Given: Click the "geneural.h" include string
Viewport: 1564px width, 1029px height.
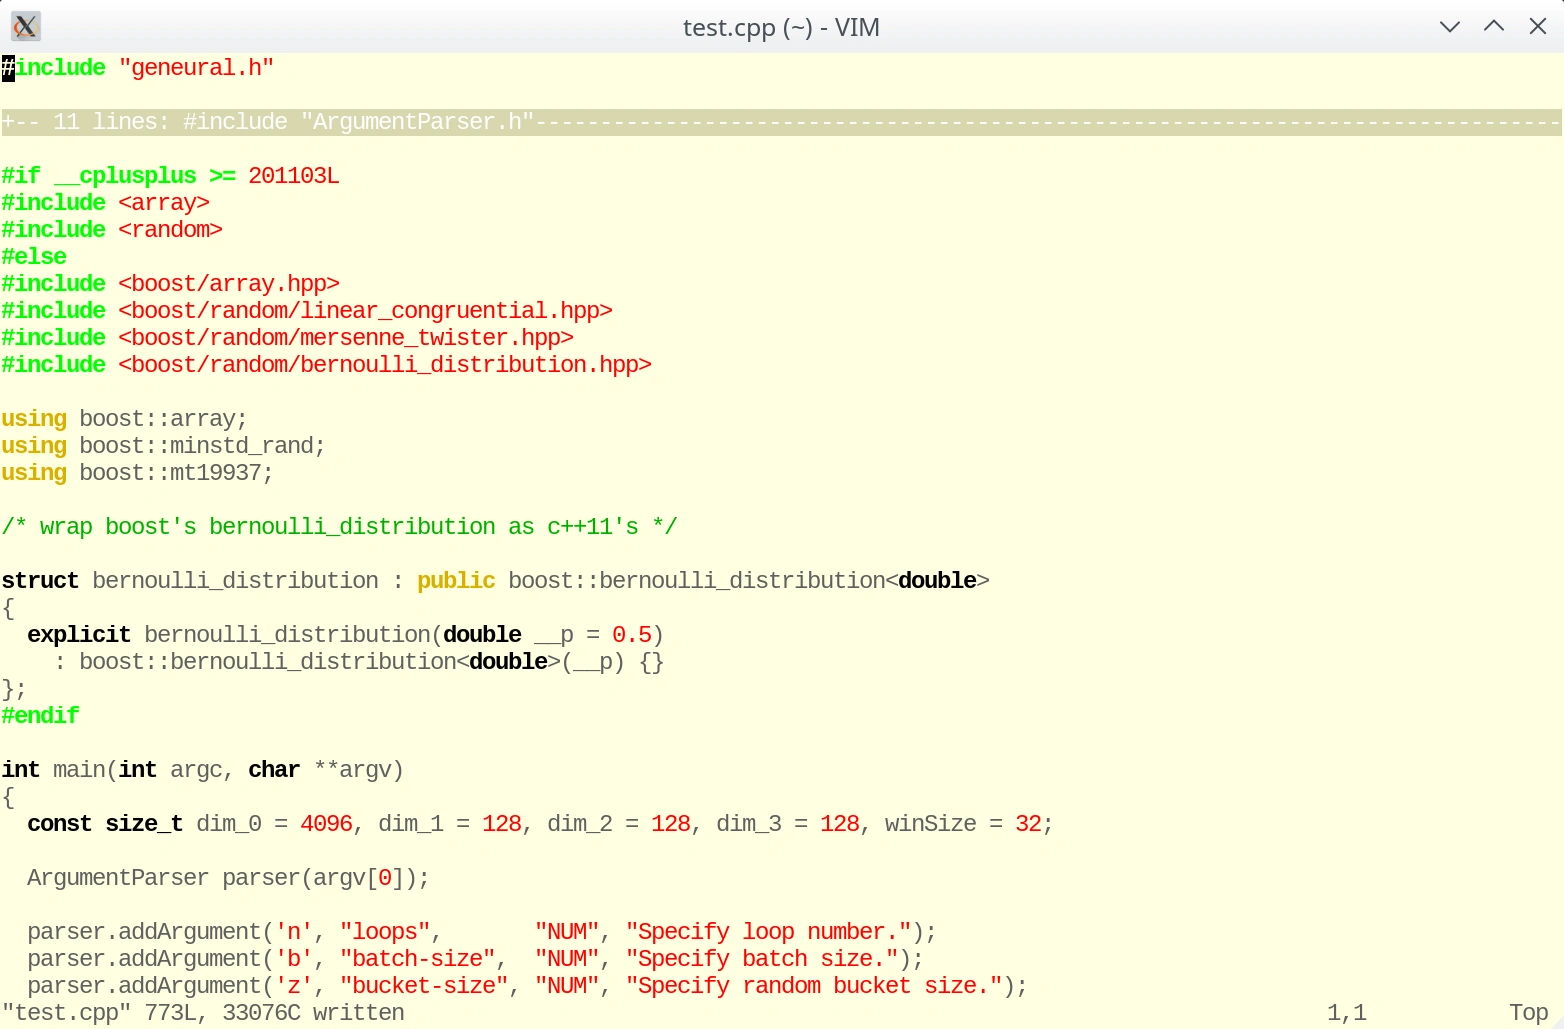Looking at the screenshot, I should pos(196,68).
